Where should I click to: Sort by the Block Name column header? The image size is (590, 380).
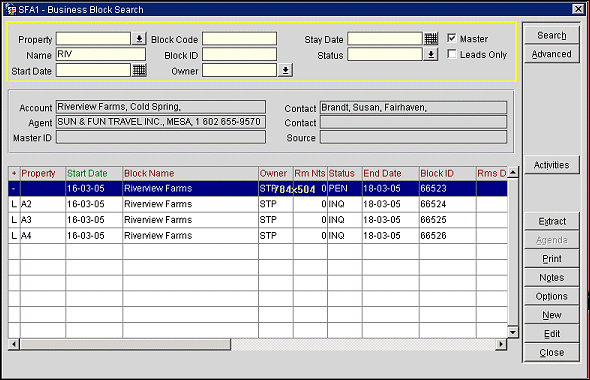point(190,173)
